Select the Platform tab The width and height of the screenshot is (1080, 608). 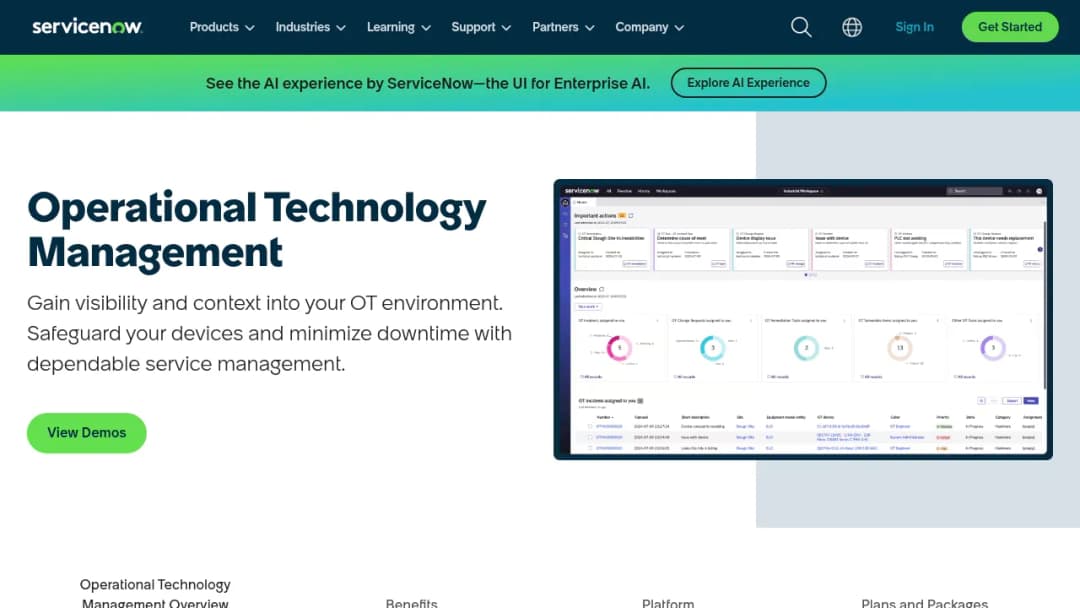(668, 603)
